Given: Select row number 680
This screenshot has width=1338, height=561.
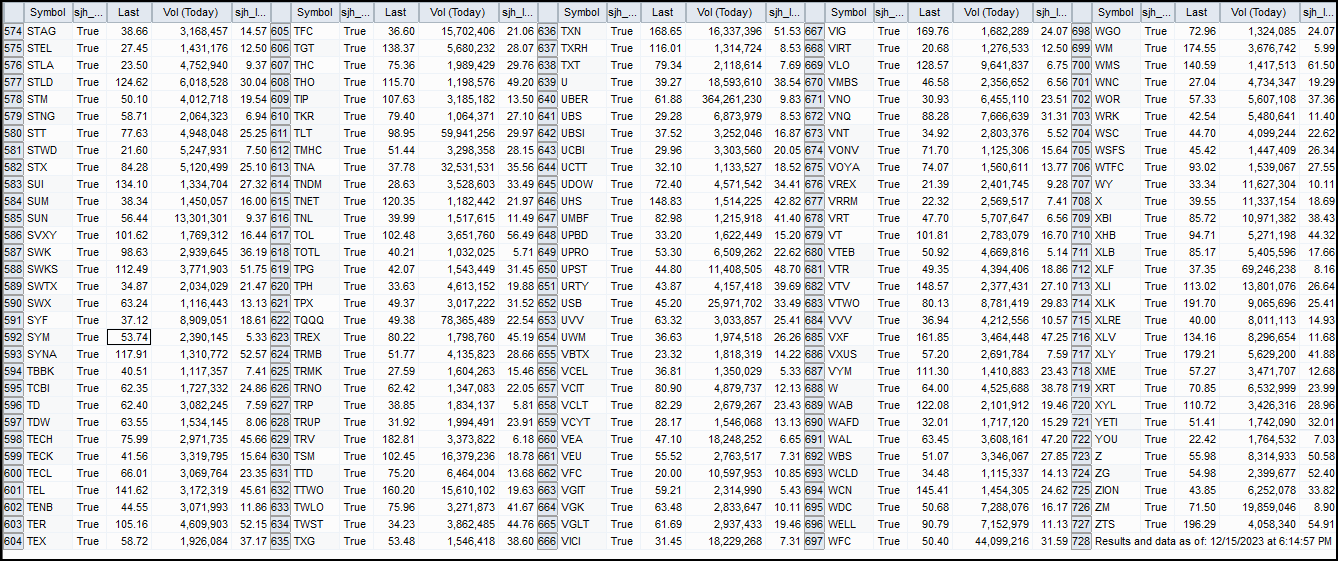Looking at the screenshot, I should pyautogui.click(x=814, y=252).
